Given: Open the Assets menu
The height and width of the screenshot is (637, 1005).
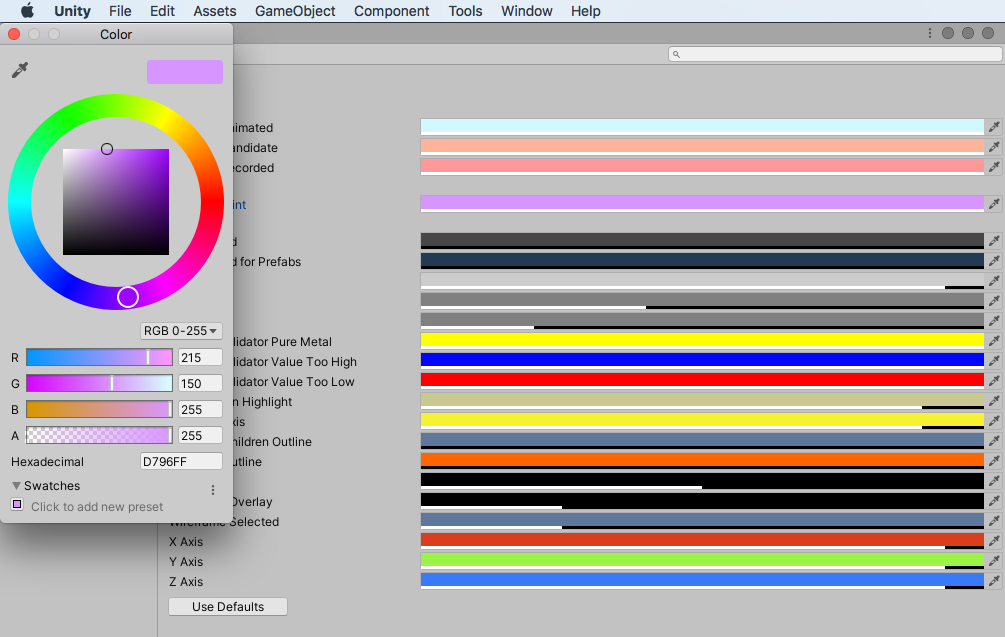Looking at the screenshot, I should click(x=215, y=11).
